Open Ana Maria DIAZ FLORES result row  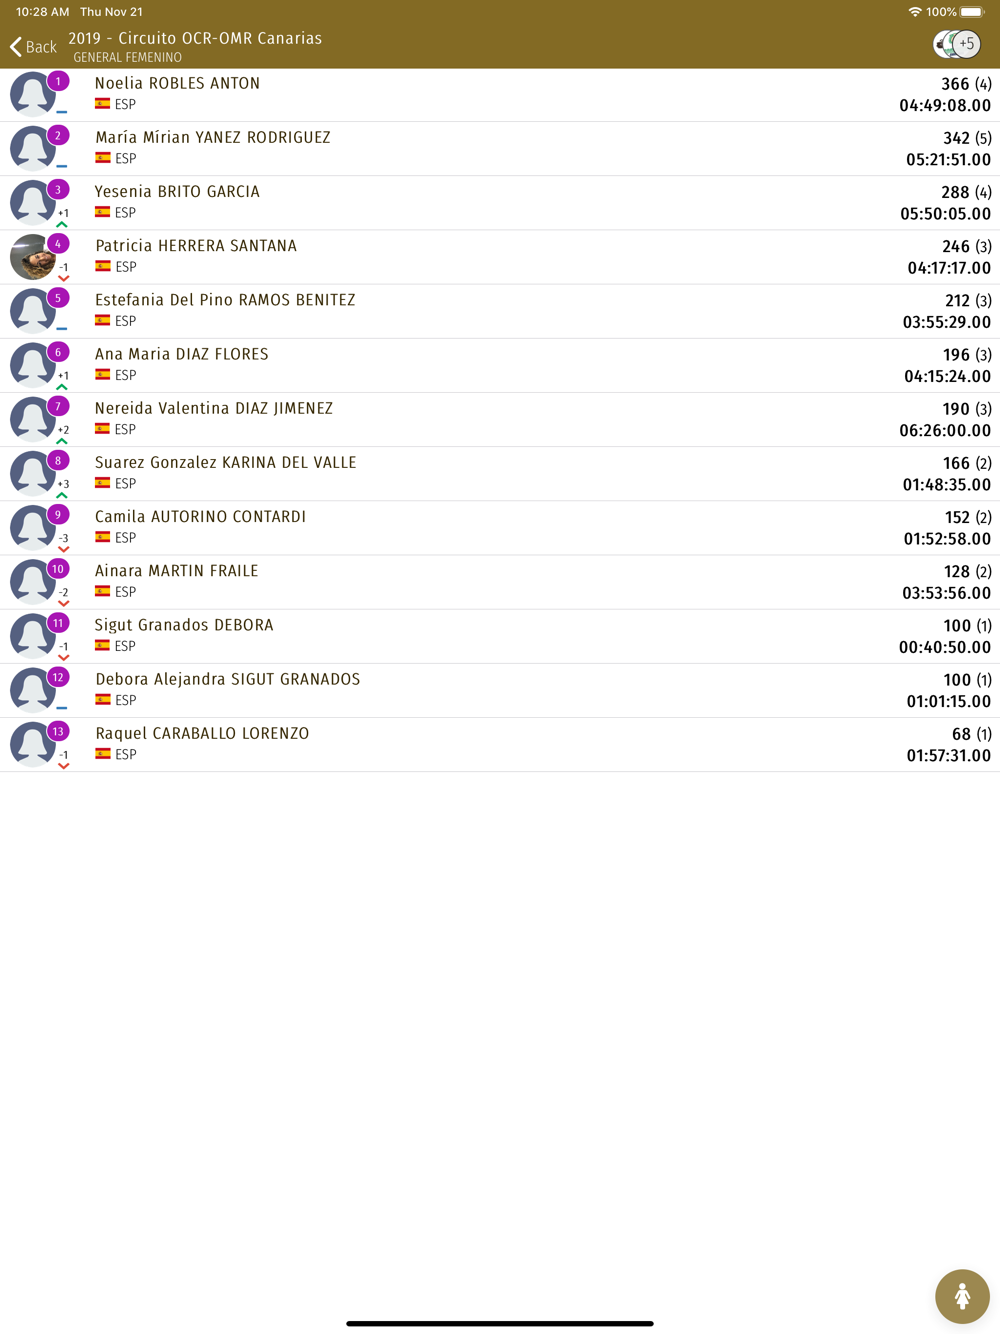tap(500, 365)
